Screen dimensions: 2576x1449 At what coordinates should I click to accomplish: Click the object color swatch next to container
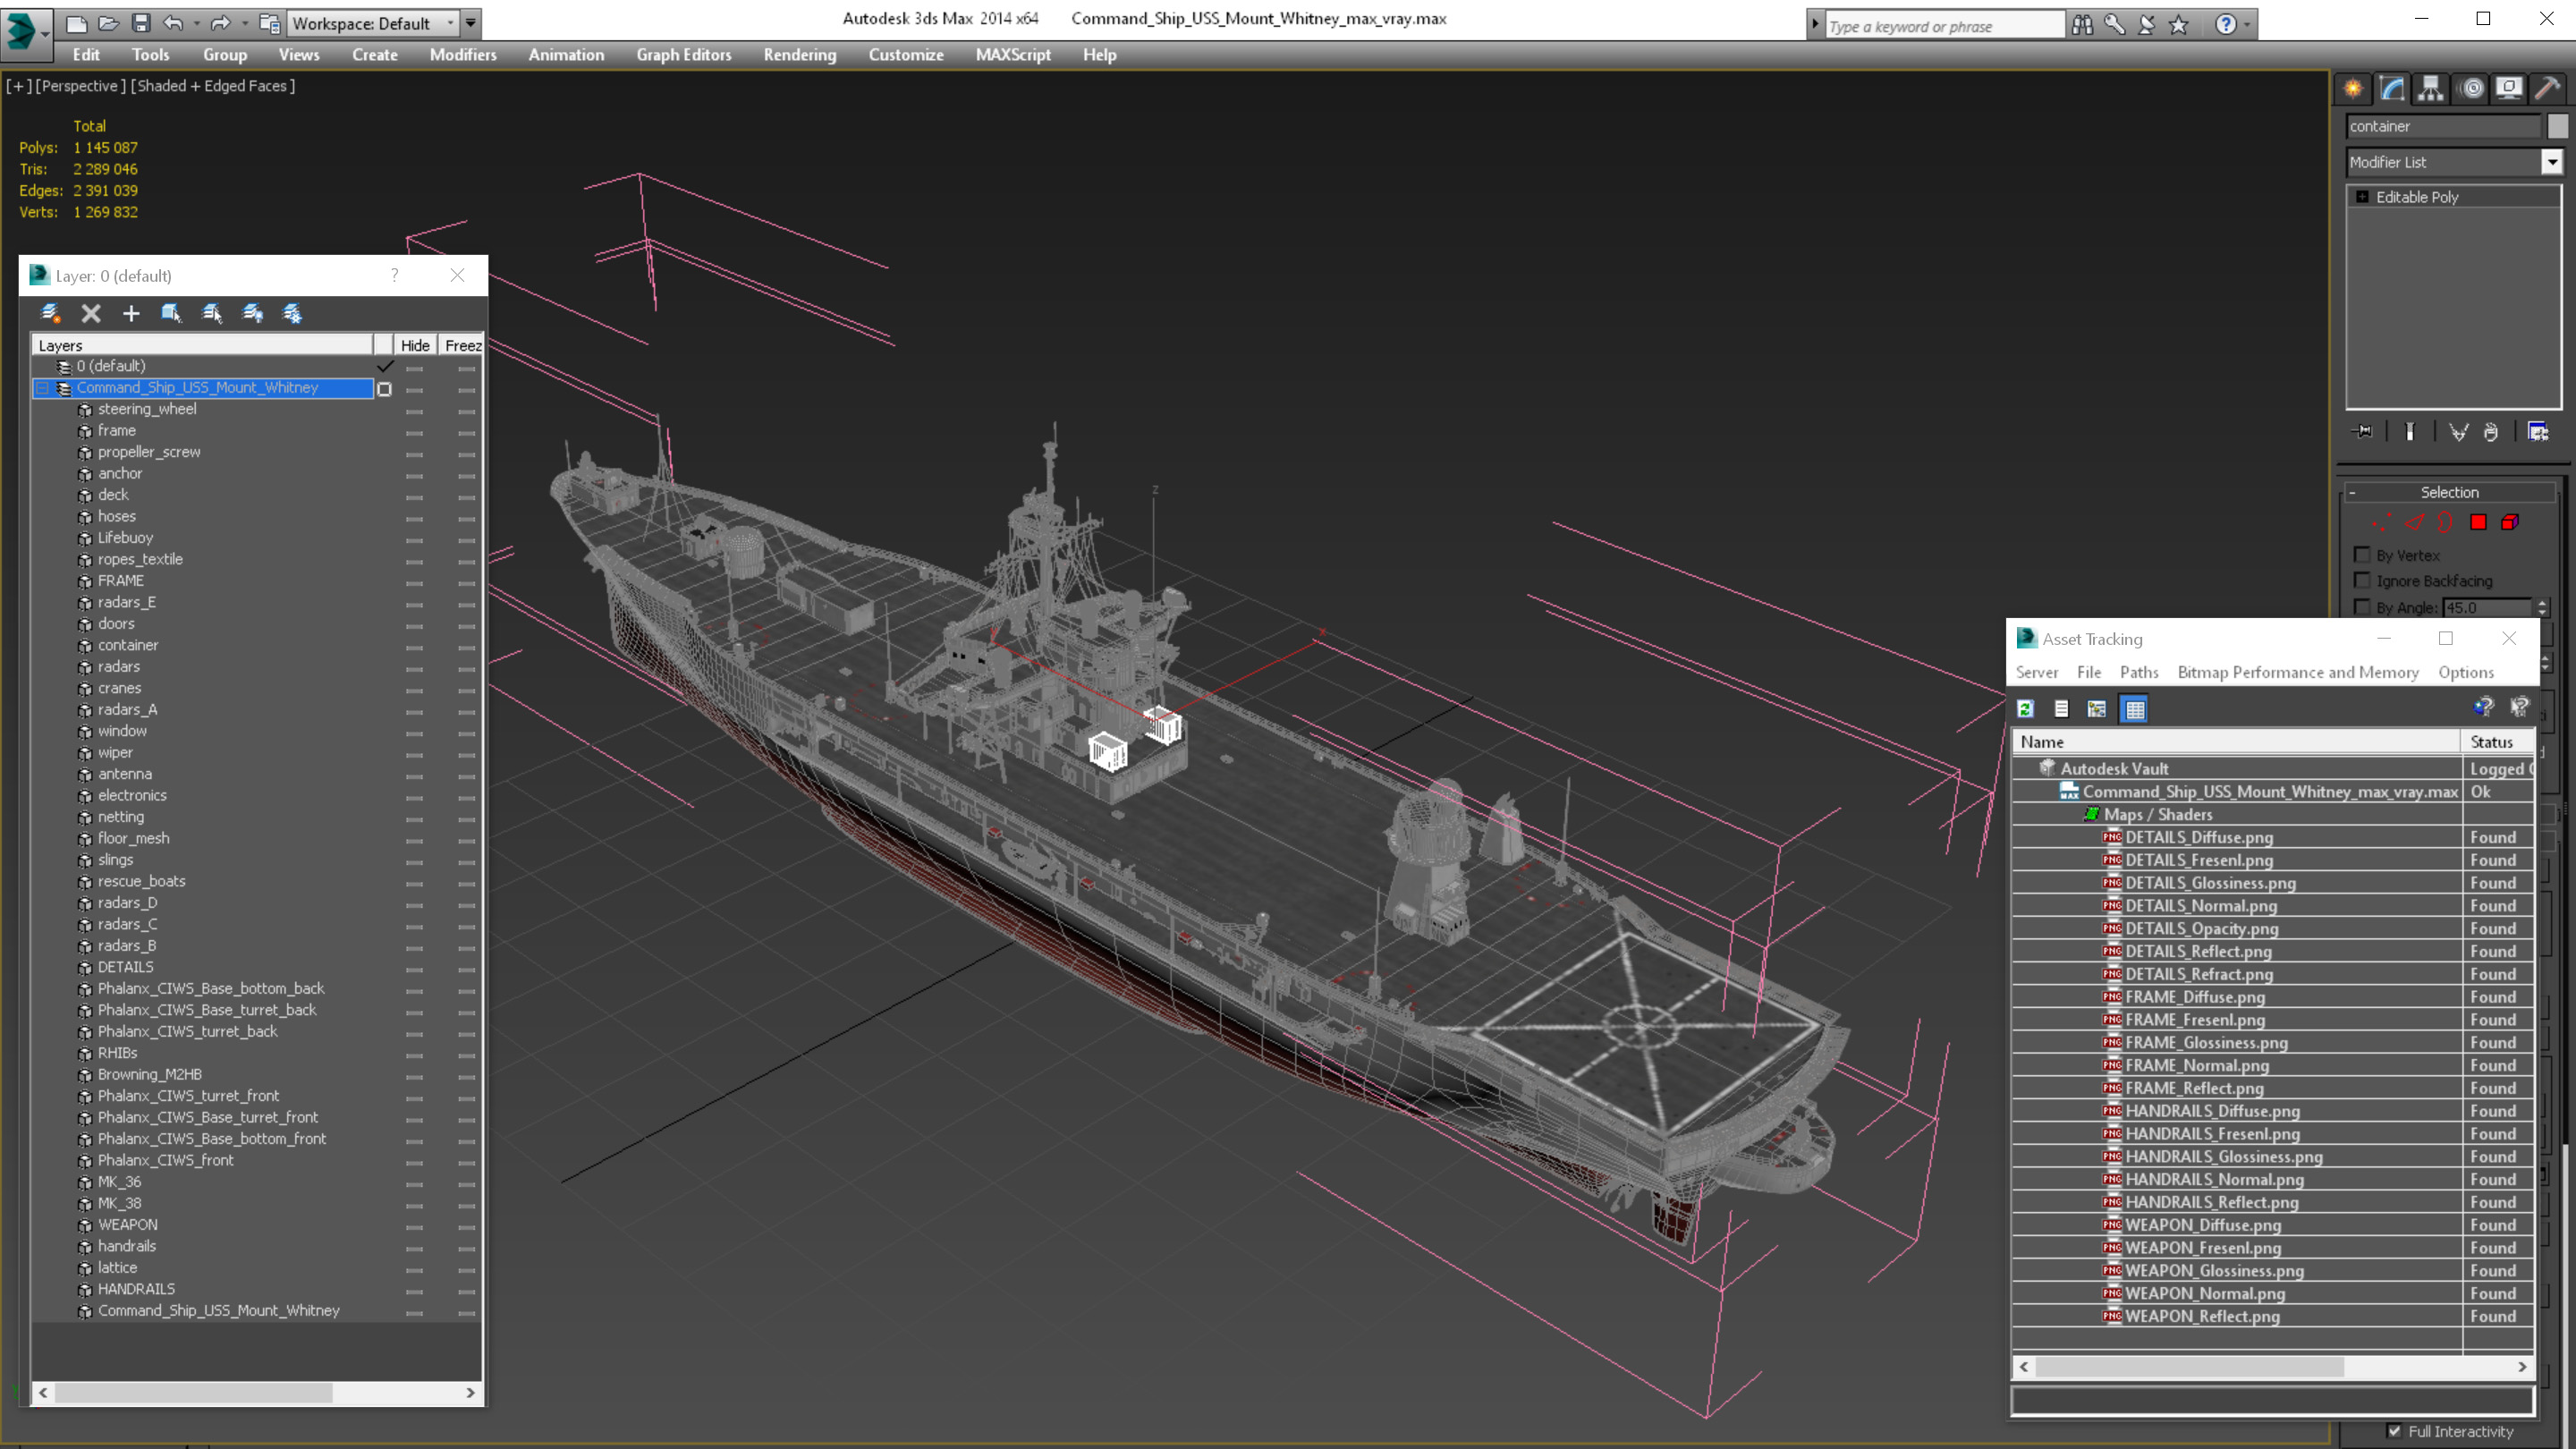tap(2557, 126)
